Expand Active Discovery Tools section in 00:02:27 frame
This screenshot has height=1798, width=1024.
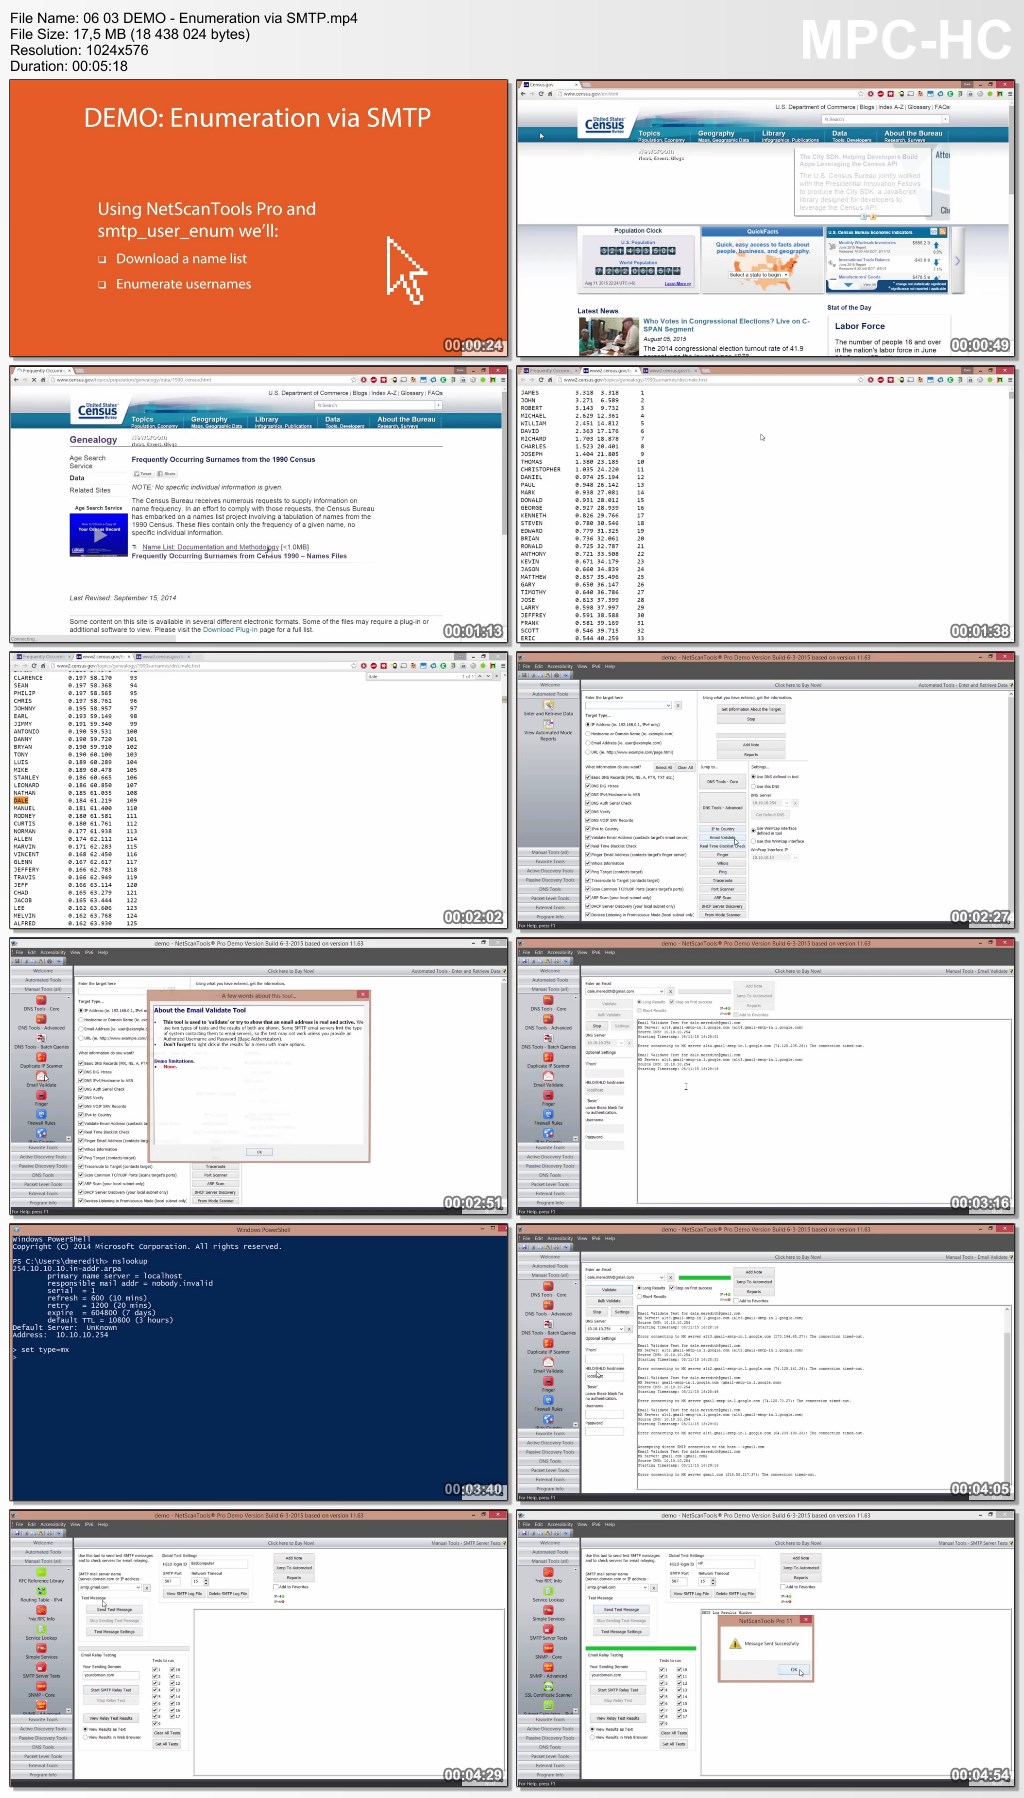tap(549, 870)
